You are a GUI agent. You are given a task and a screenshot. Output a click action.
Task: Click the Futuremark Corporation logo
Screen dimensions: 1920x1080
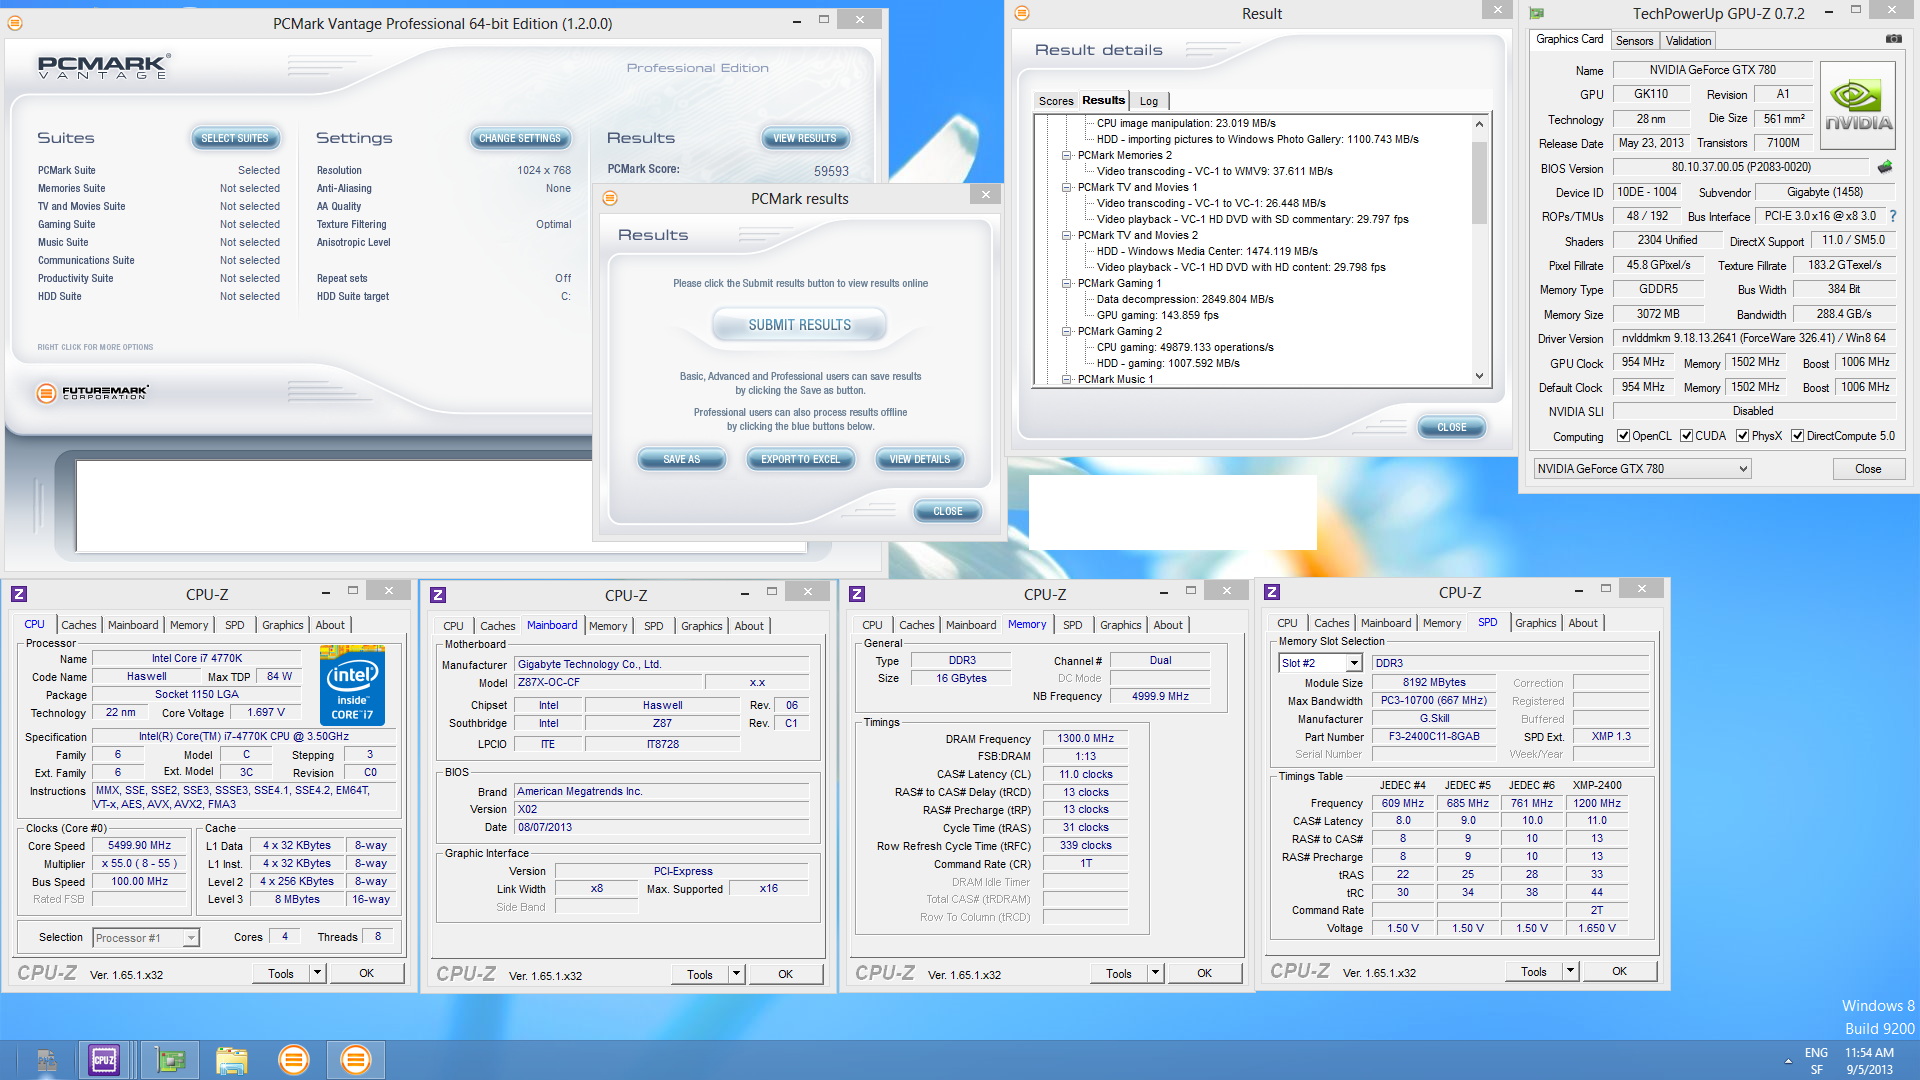pyautogui.click(x=92, y=392)
